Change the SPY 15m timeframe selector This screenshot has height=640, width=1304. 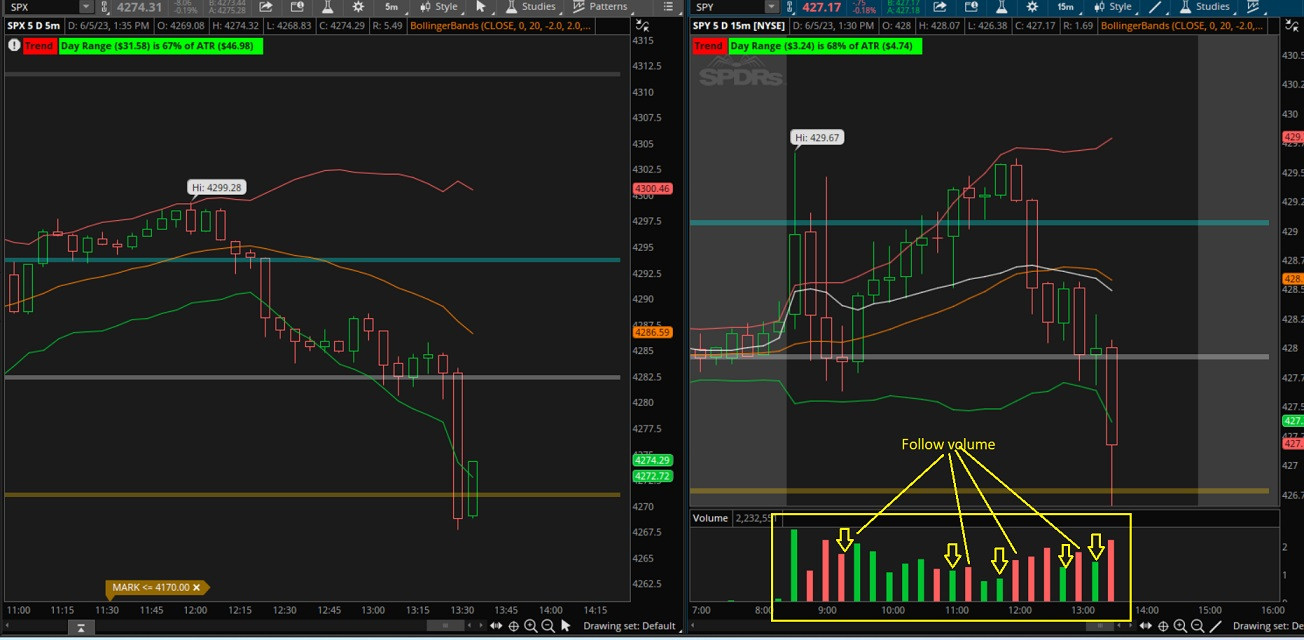(x=1066, y=7)
